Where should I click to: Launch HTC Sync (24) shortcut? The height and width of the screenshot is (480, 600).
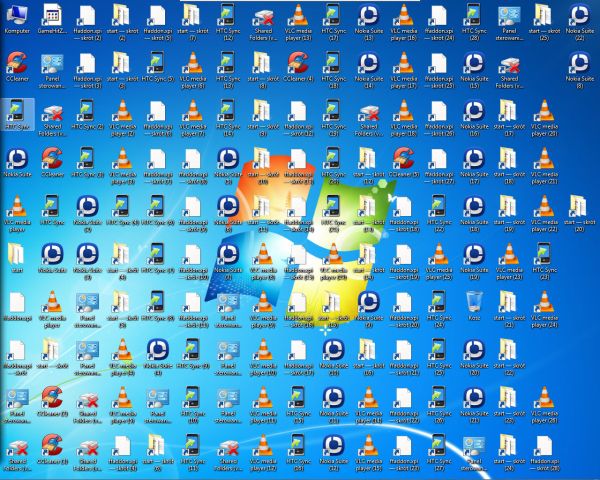[440, 310]
